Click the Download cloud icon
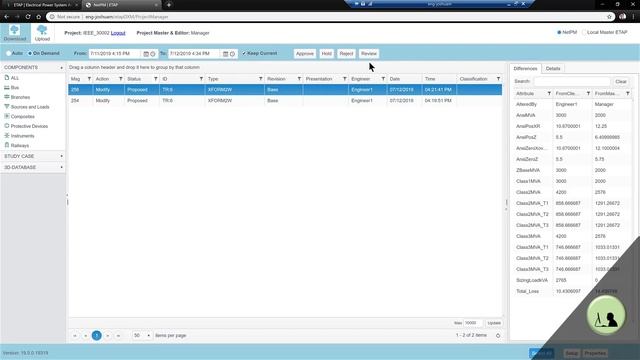 coord(15,30)
